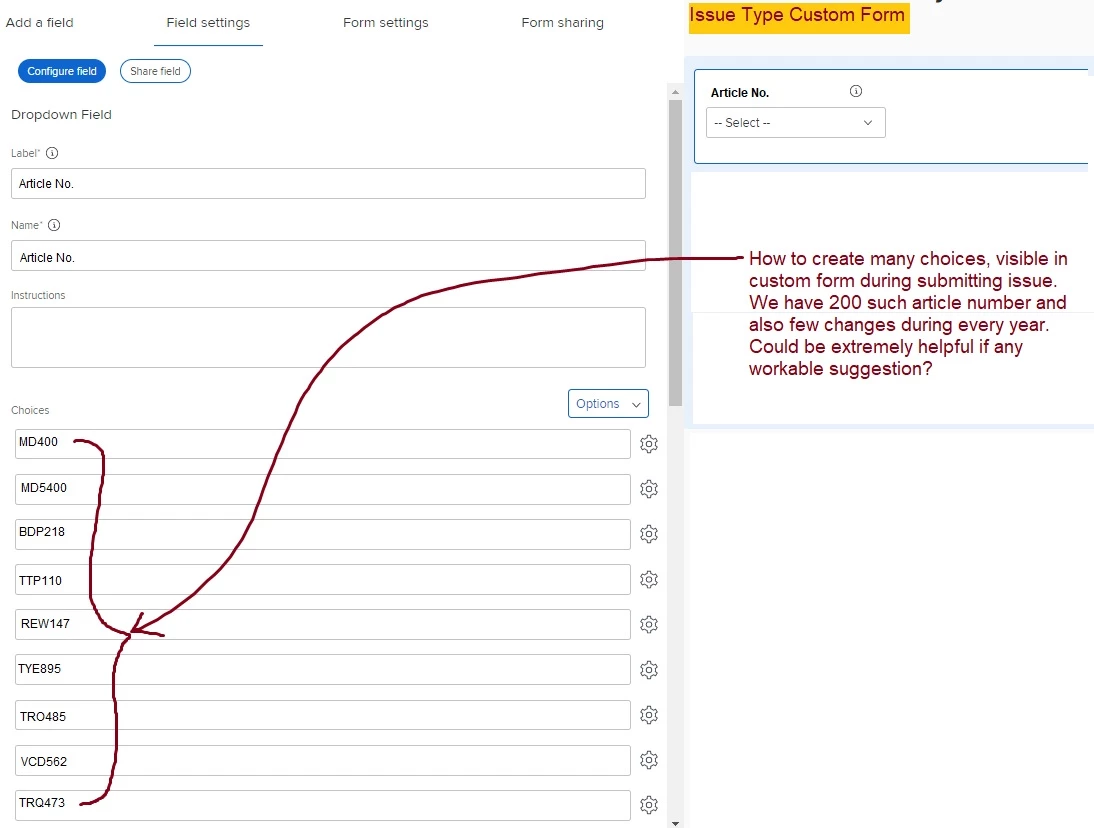Open settings gear for TYE895 choice
The height and width of the screenshot is (828, 1094).
[649, 670]
